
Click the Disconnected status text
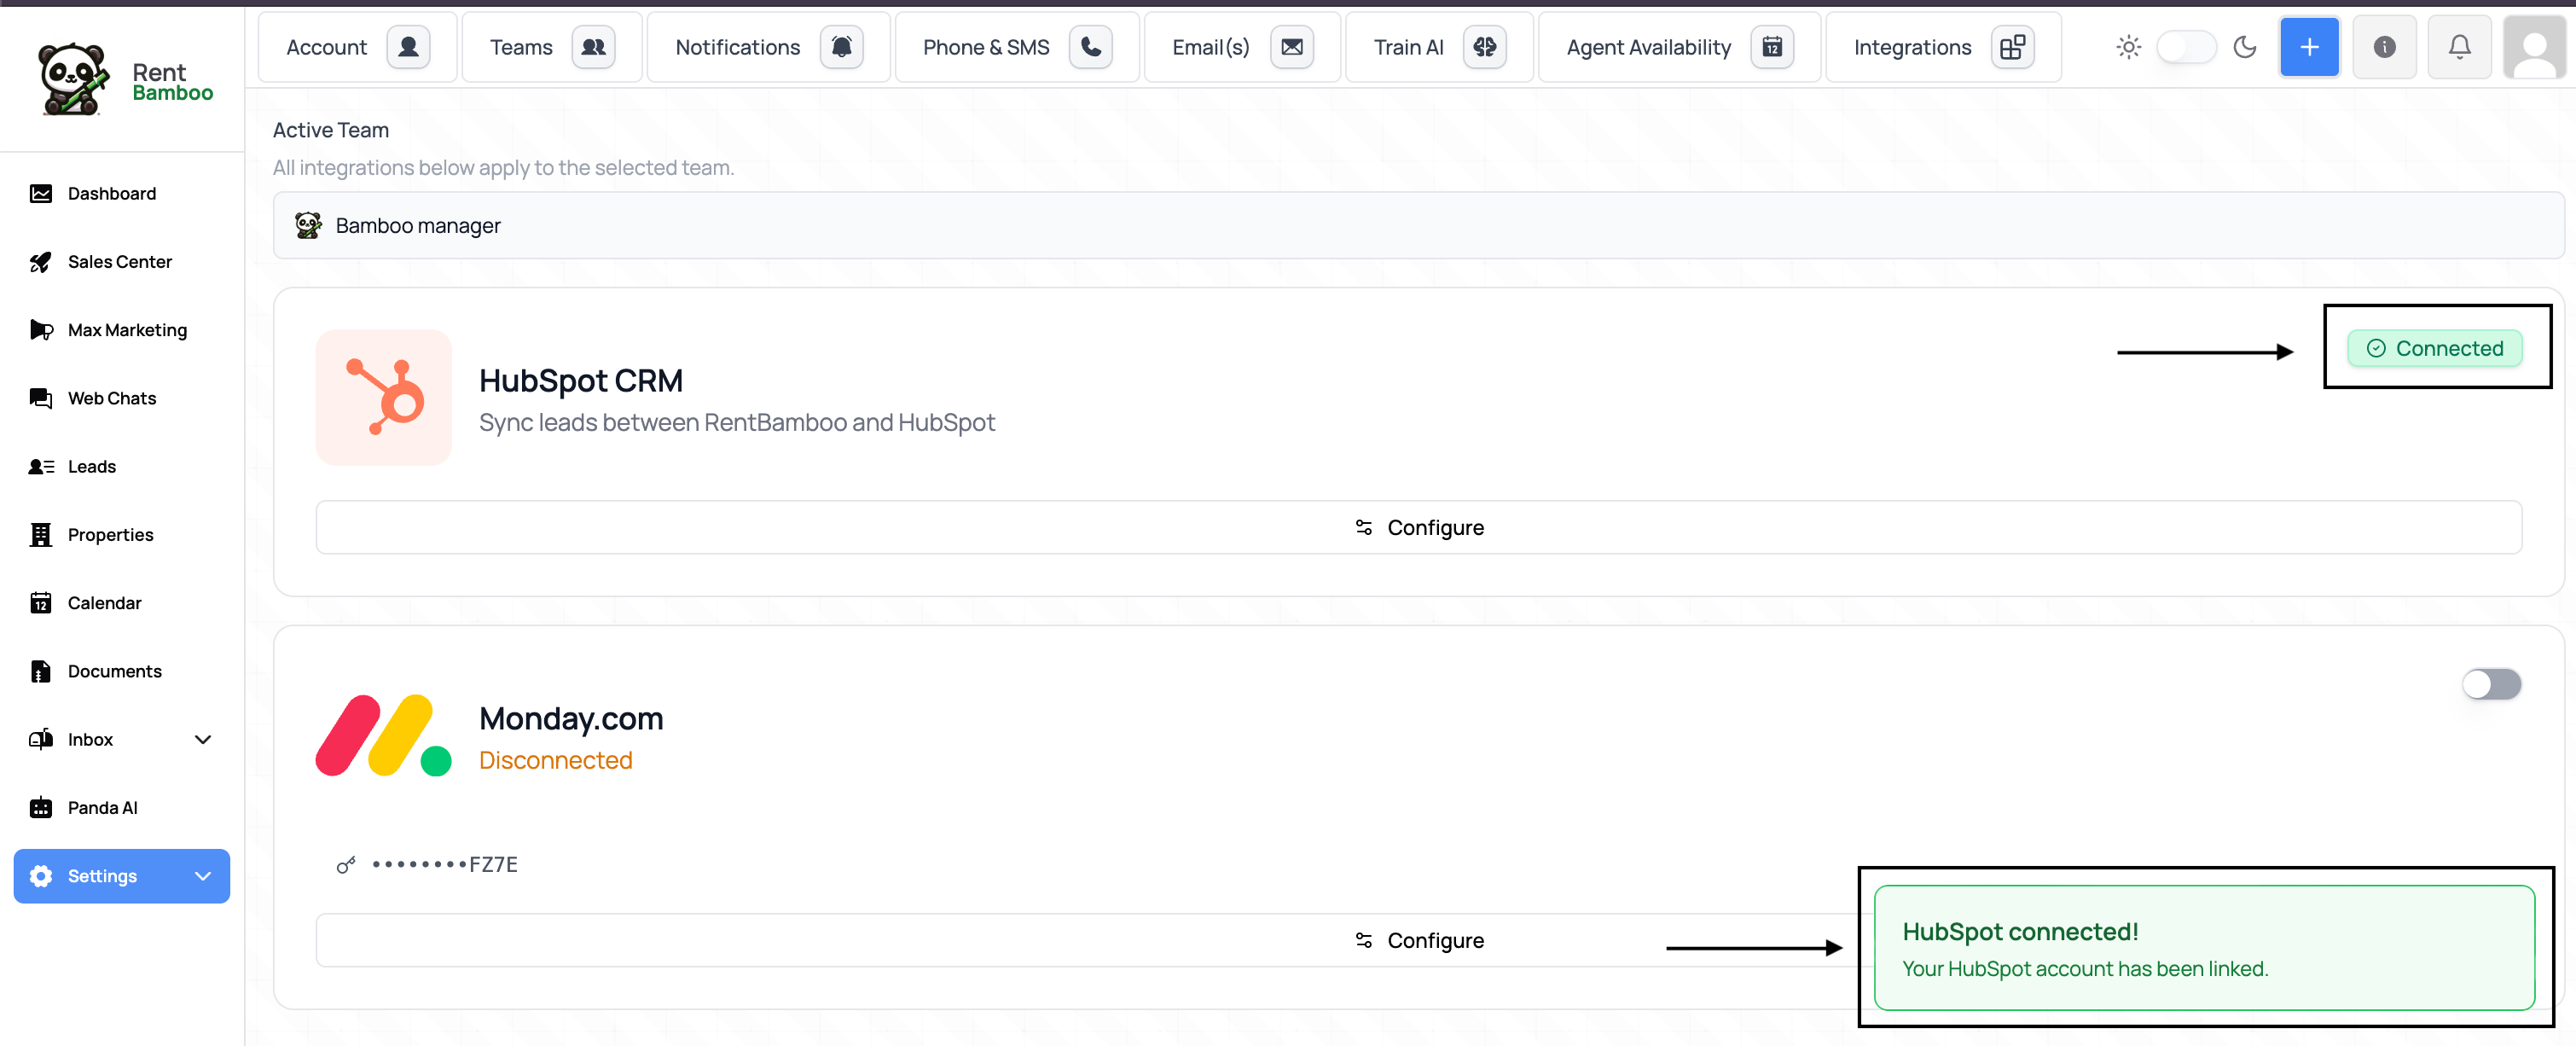[556, 760]
